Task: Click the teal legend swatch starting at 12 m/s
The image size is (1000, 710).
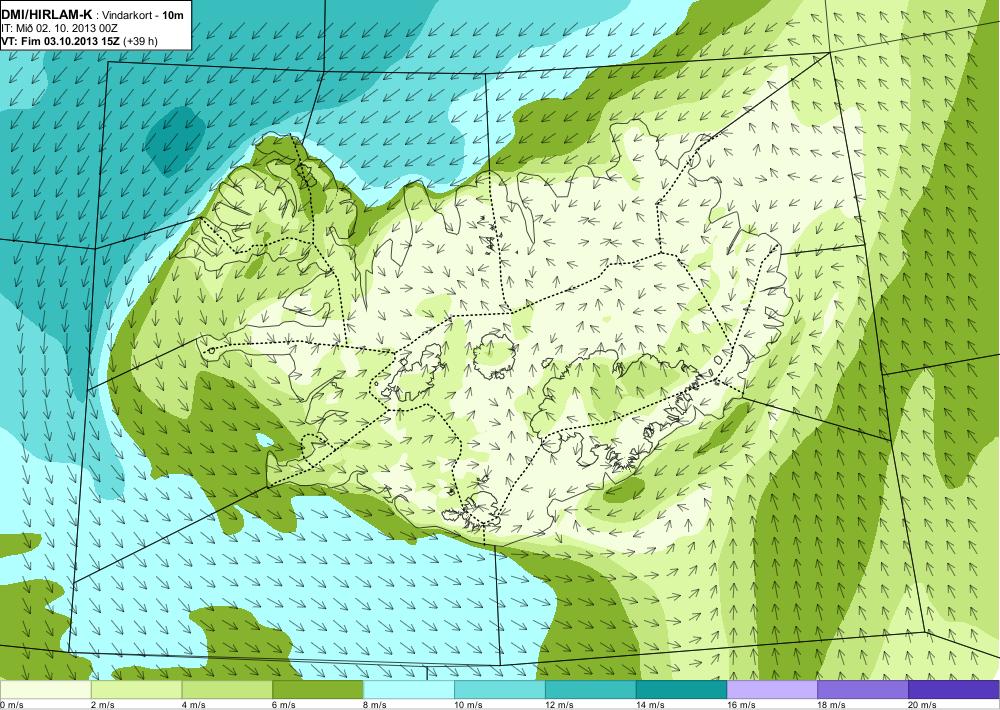Action: pos(591,690)
